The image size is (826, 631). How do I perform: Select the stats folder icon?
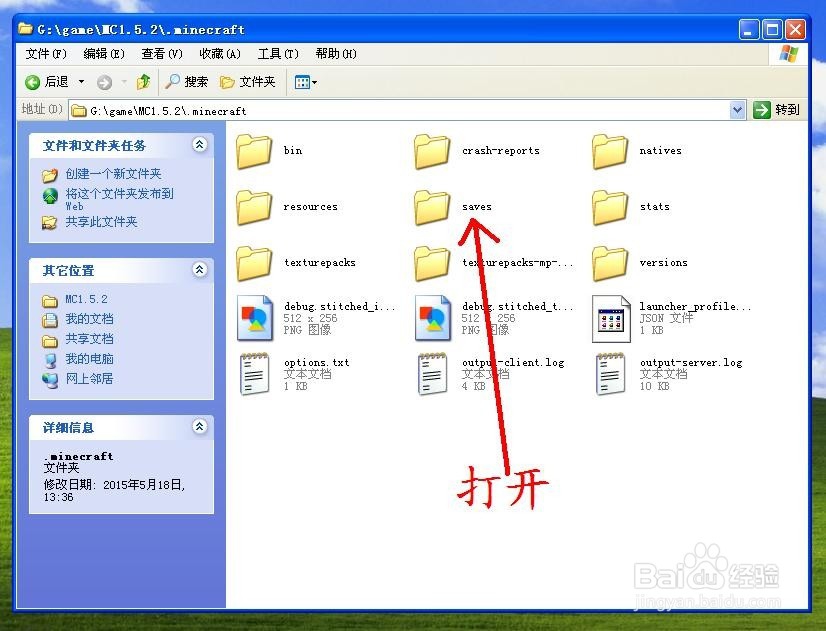point(610,207)
